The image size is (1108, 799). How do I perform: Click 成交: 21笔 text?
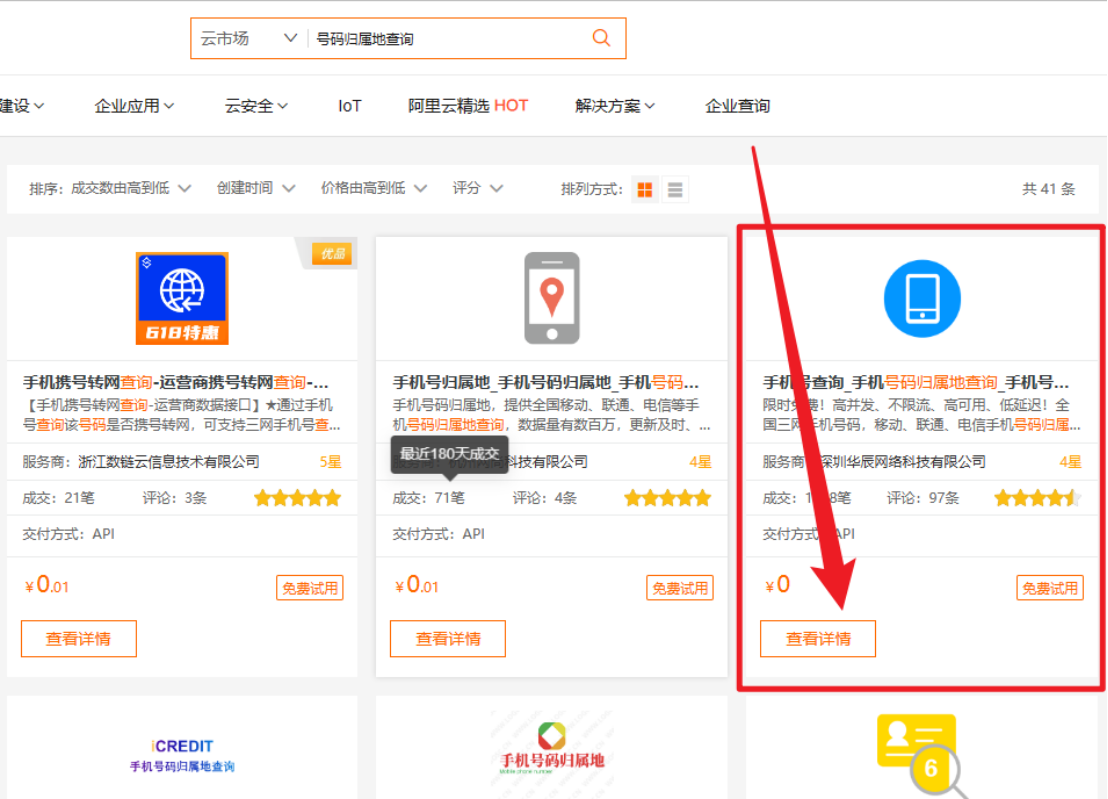coord(59,498)
